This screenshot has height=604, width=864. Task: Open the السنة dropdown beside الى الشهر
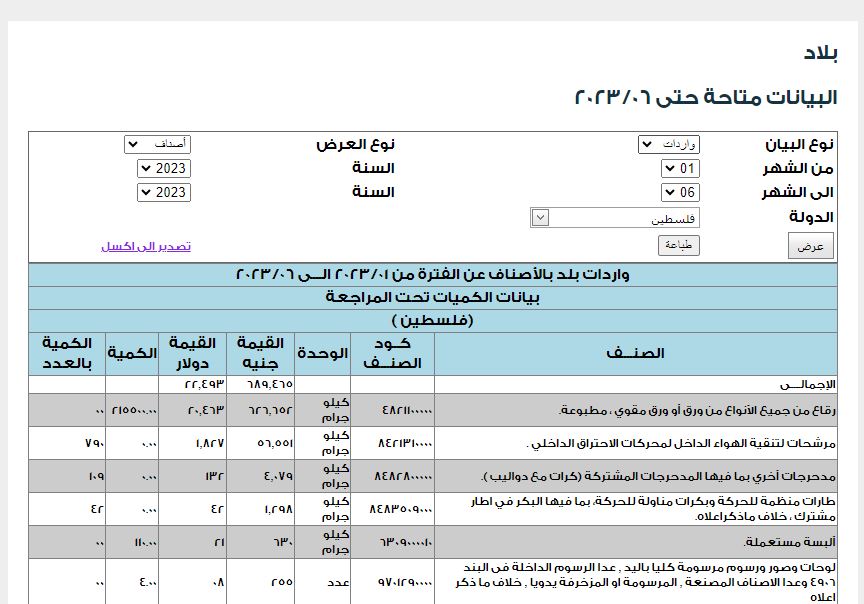pyautogui.click(x=163, y=193)
